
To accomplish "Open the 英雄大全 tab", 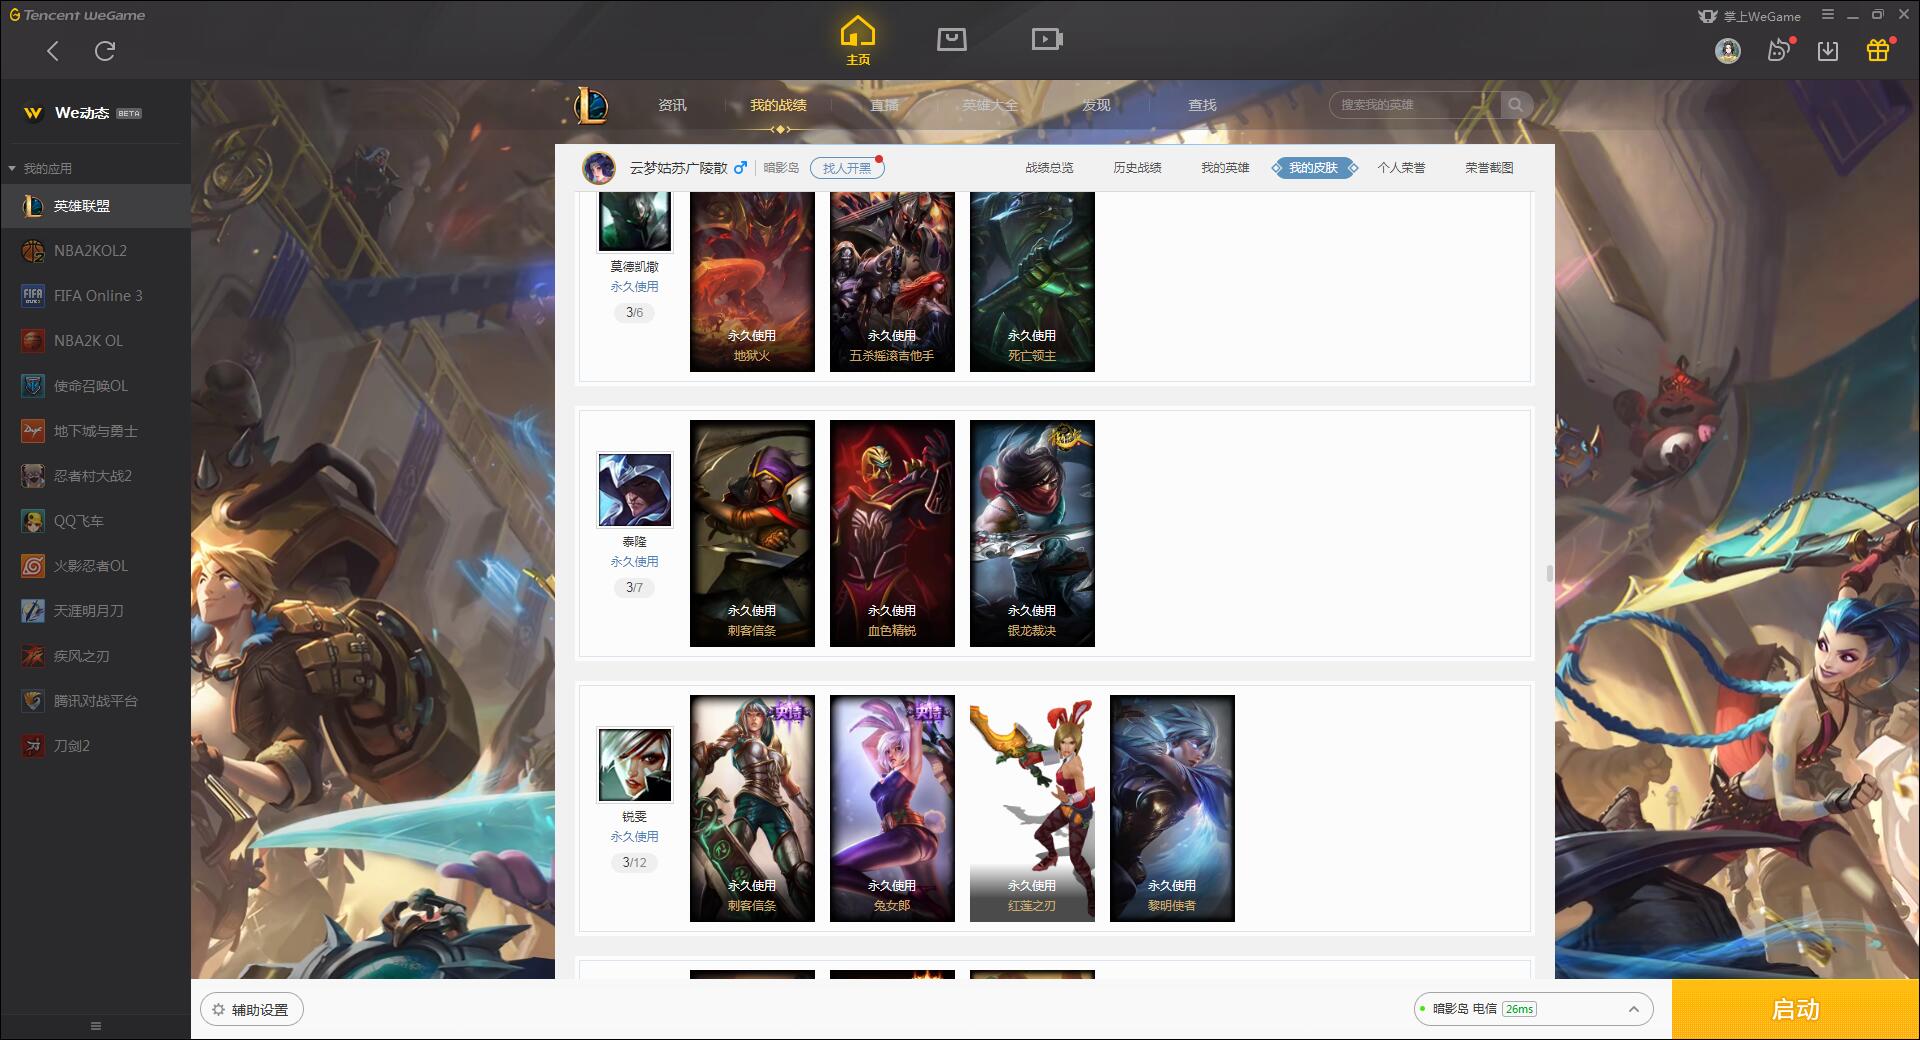I will click(990, 105).
